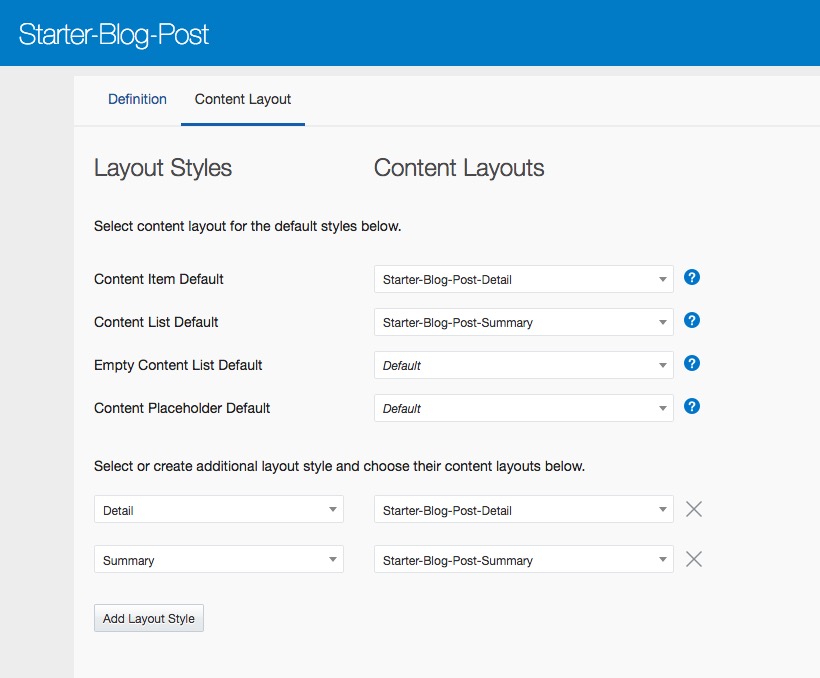
Task: Expand the Content Placeholder Default dropdown
Action: coord(523,409)
